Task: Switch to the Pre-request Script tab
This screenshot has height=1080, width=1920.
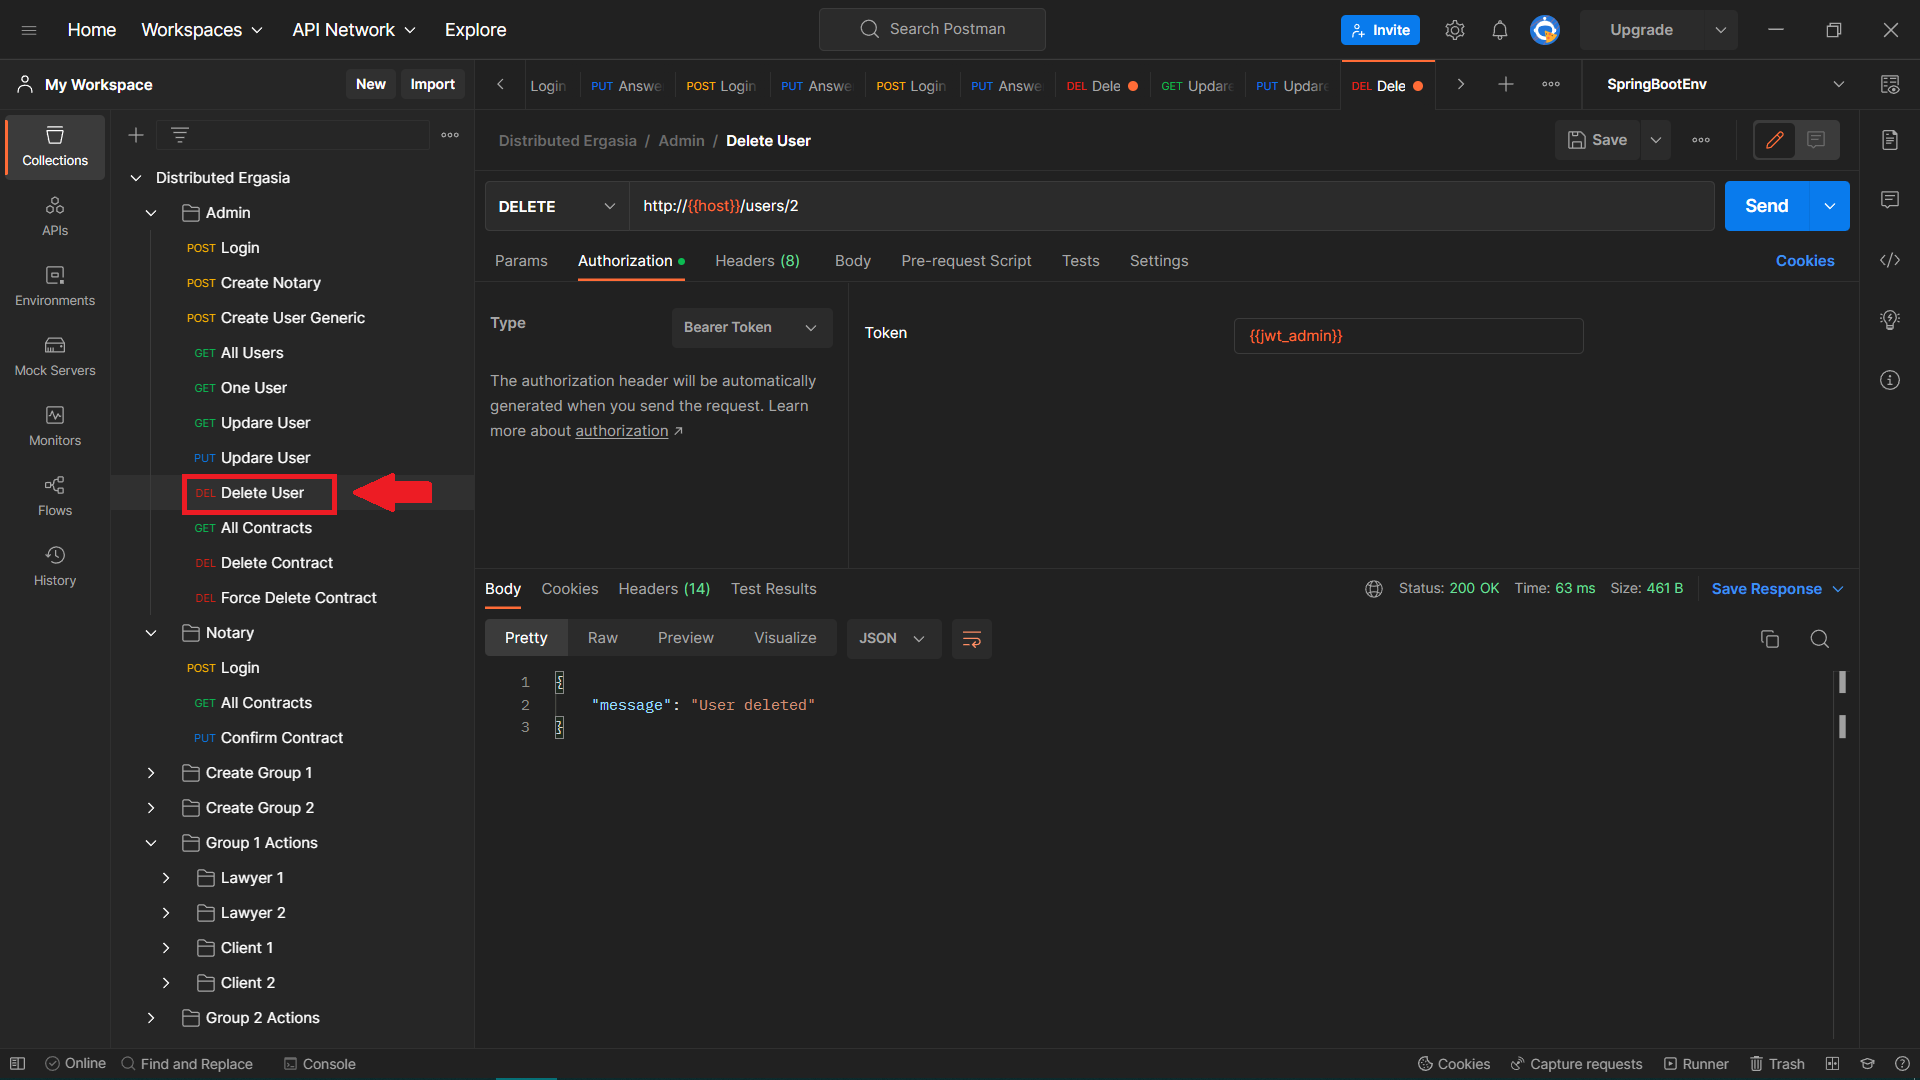Action: [966, 261]
